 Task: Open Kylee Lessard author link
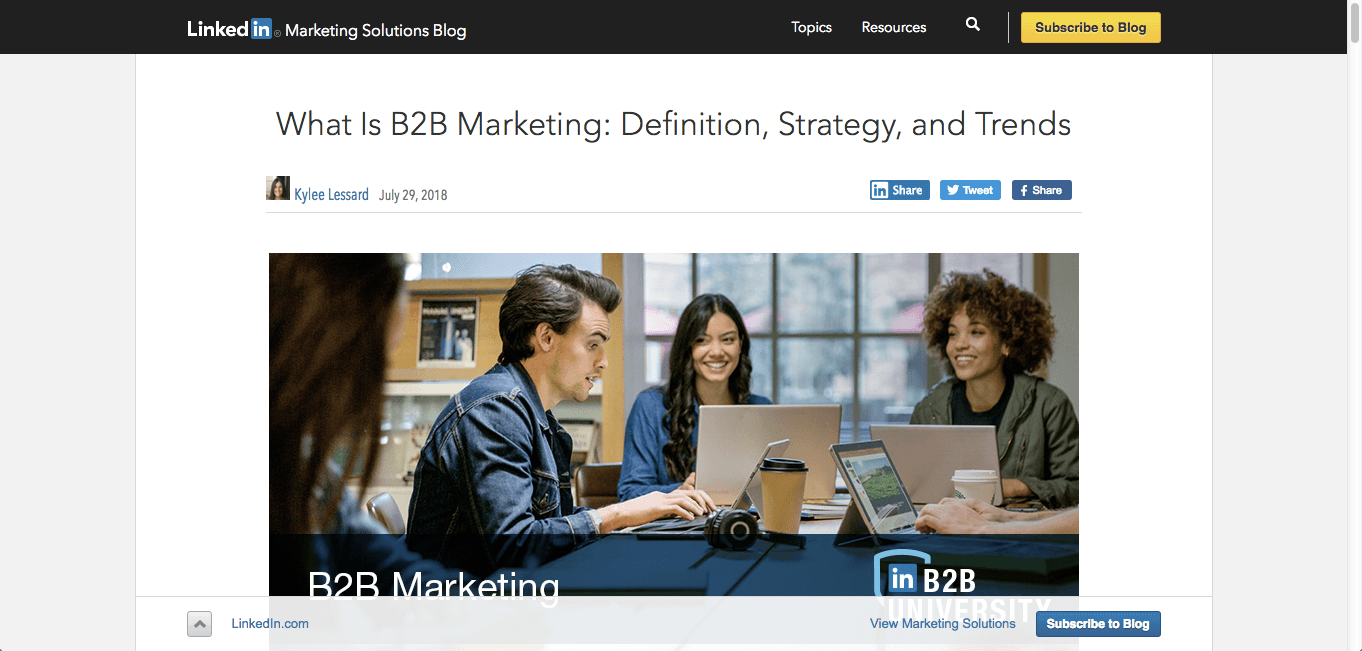[331, 194]
